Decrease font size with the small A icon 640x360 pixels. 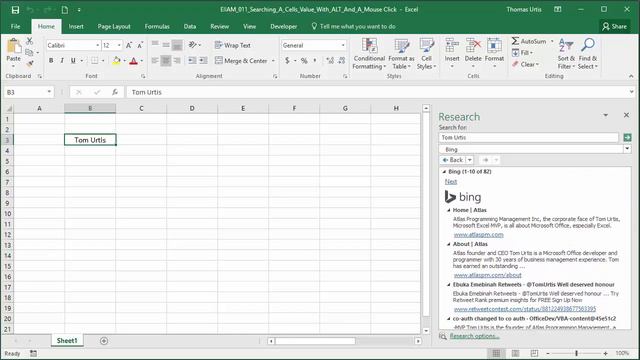[x=140, y=45]
